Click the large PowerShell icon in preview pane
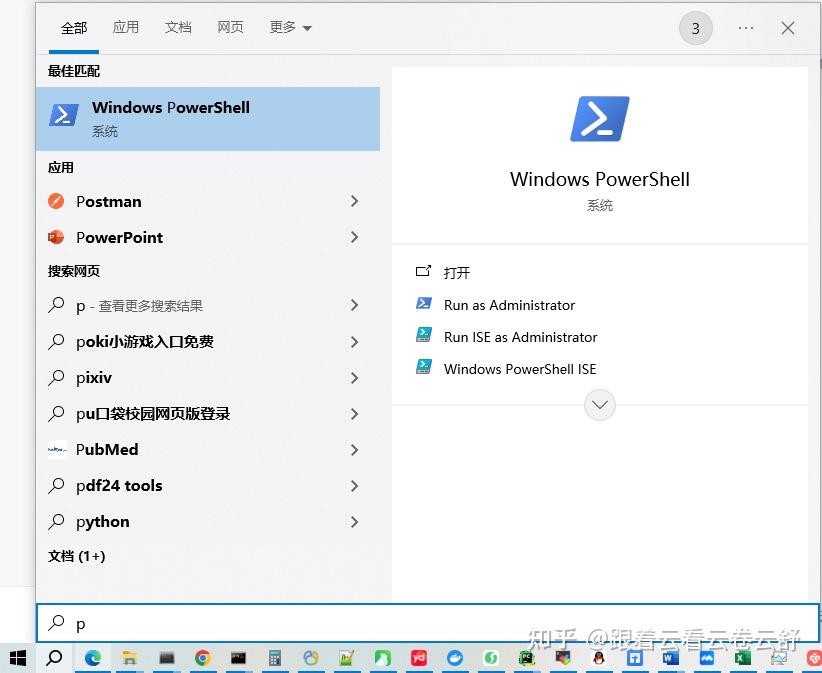The image size is (822, 673). pyautogui.click(x=600, y=119)
